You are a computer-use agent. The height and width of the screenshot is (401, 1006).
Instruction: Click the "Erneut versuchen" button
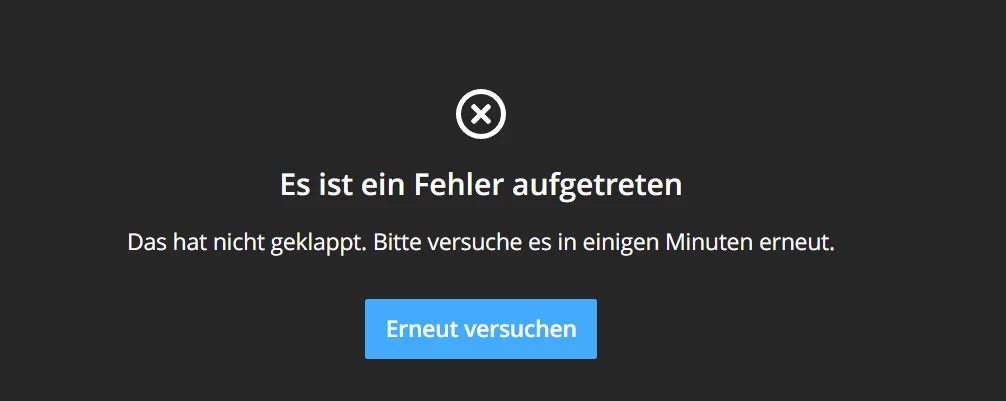[481, 329]
